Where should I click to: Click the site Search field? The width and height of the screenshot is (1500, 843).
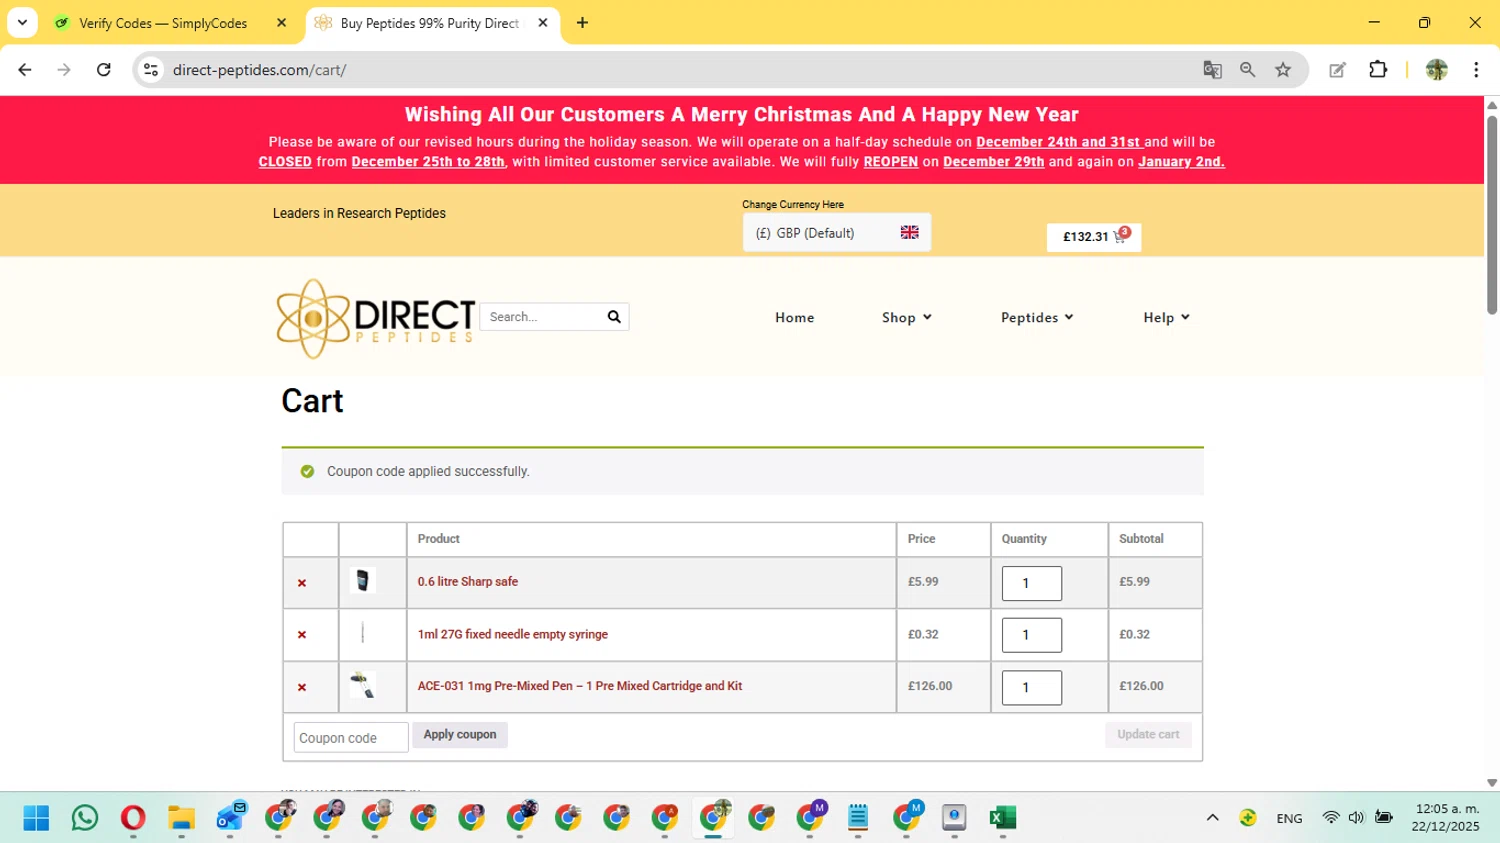tap(542, 317)
